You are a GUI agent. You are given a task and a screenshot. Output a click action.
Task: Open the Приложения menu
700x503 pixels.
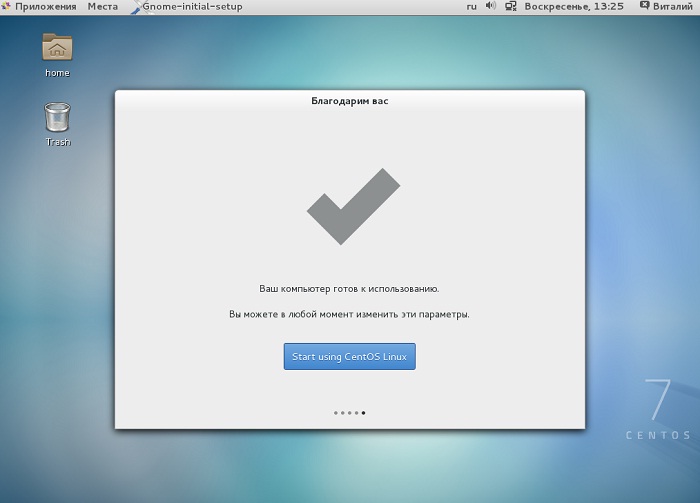tap(46, 7)
